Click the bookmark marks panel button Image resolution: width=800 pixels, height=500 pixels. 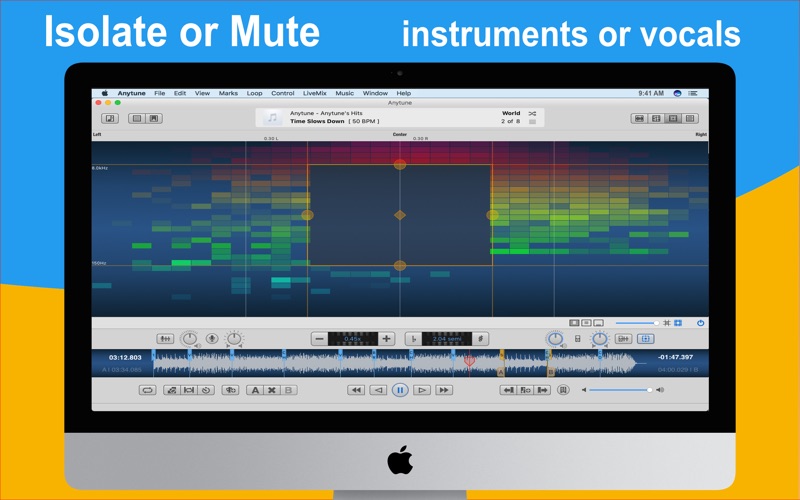point(154,118)
